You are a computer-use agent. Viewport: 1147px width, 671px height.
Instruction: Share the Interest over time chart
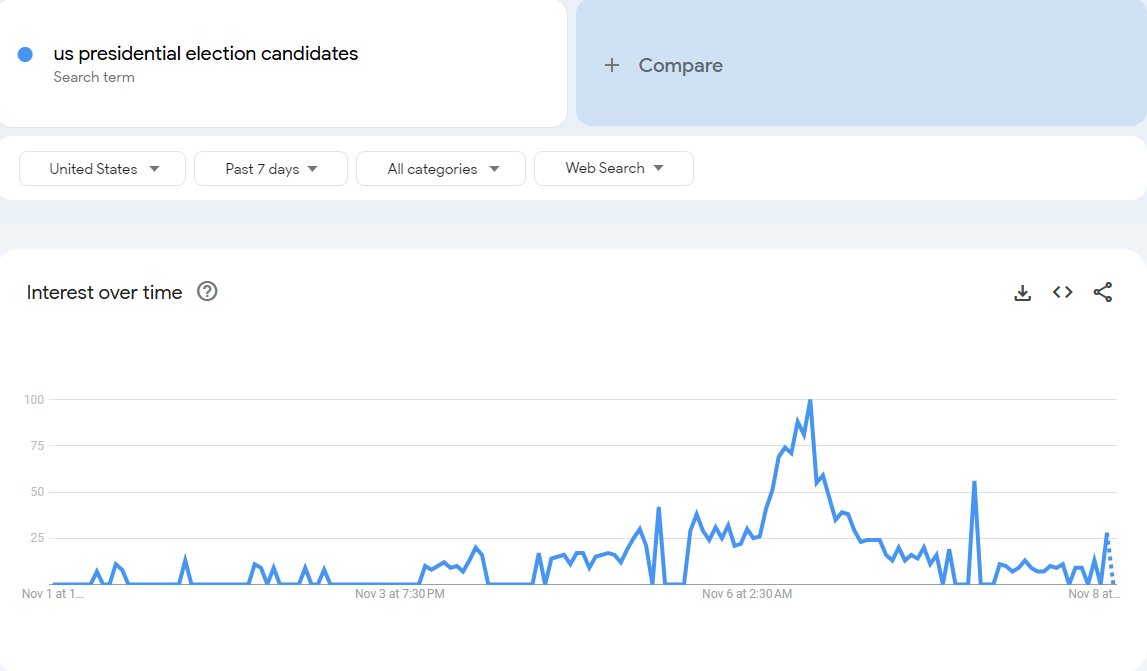click(1102, 293)
